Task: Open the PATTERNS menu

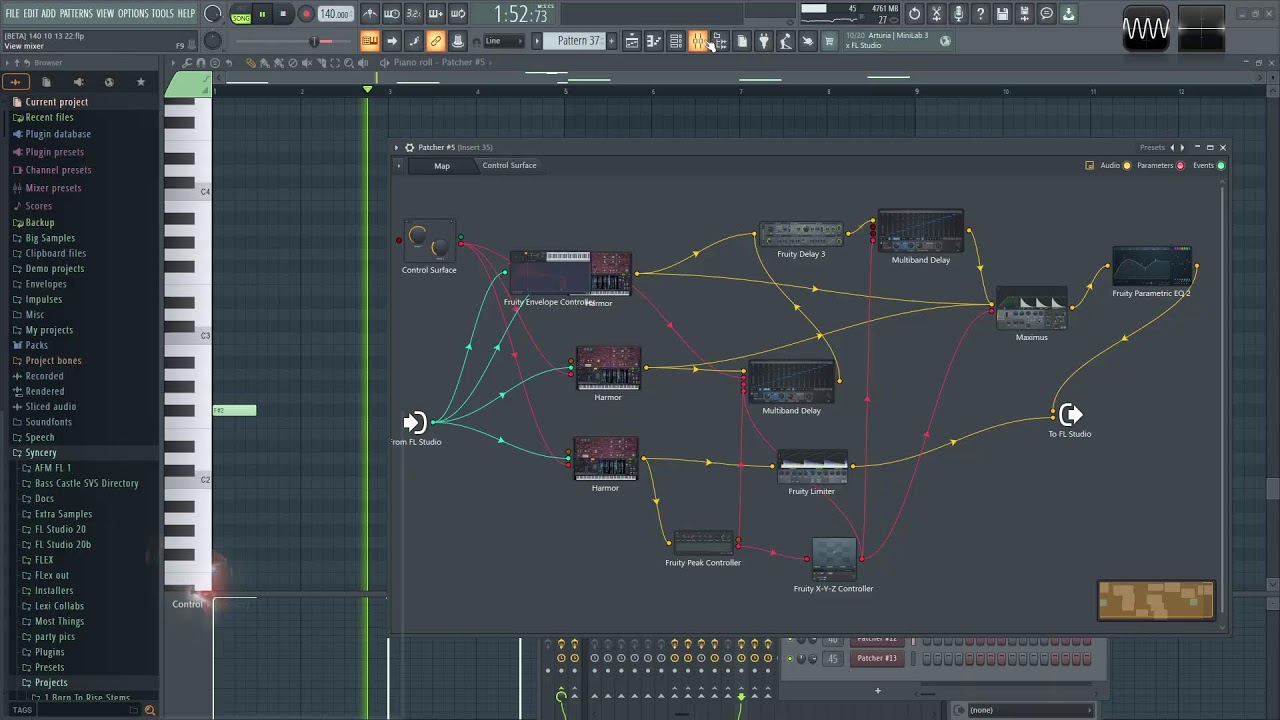Action: 76,13
